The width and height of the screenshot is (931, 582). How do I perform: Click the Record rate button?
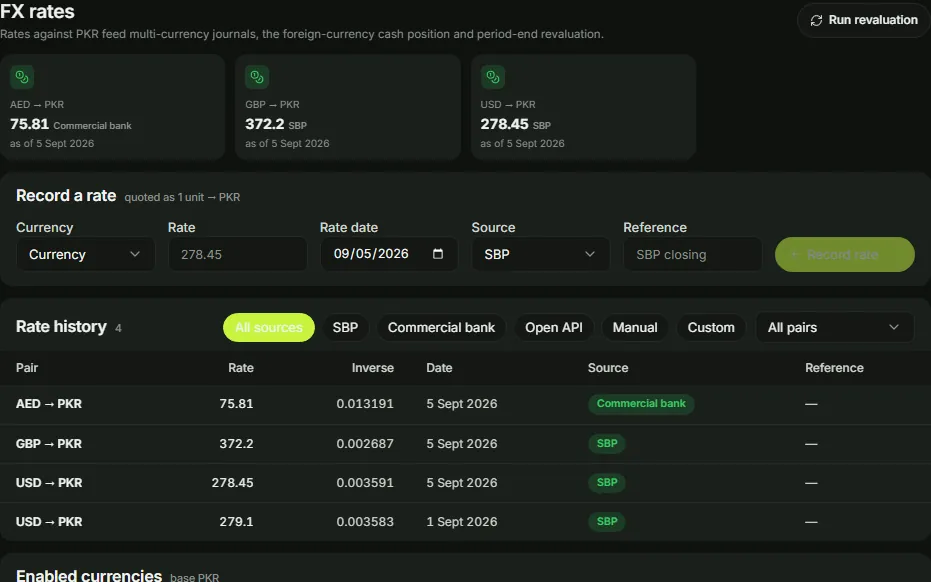(844, 255)
